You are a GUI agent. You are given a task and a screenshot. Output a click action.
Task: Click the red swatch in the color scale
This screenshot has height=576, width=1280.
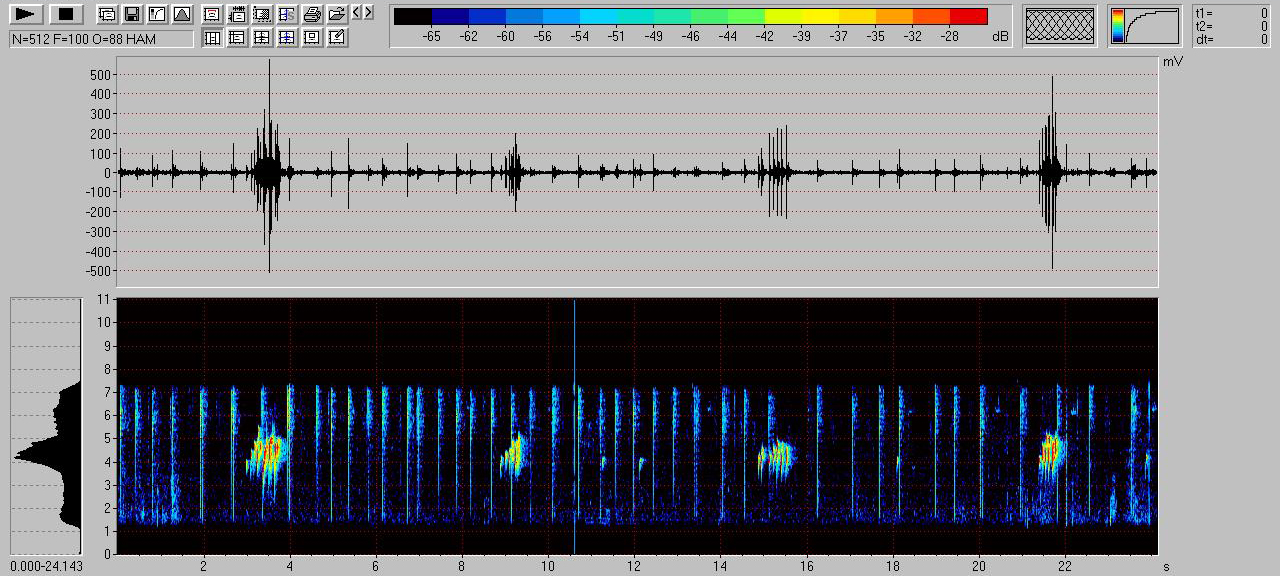(968, 17)
